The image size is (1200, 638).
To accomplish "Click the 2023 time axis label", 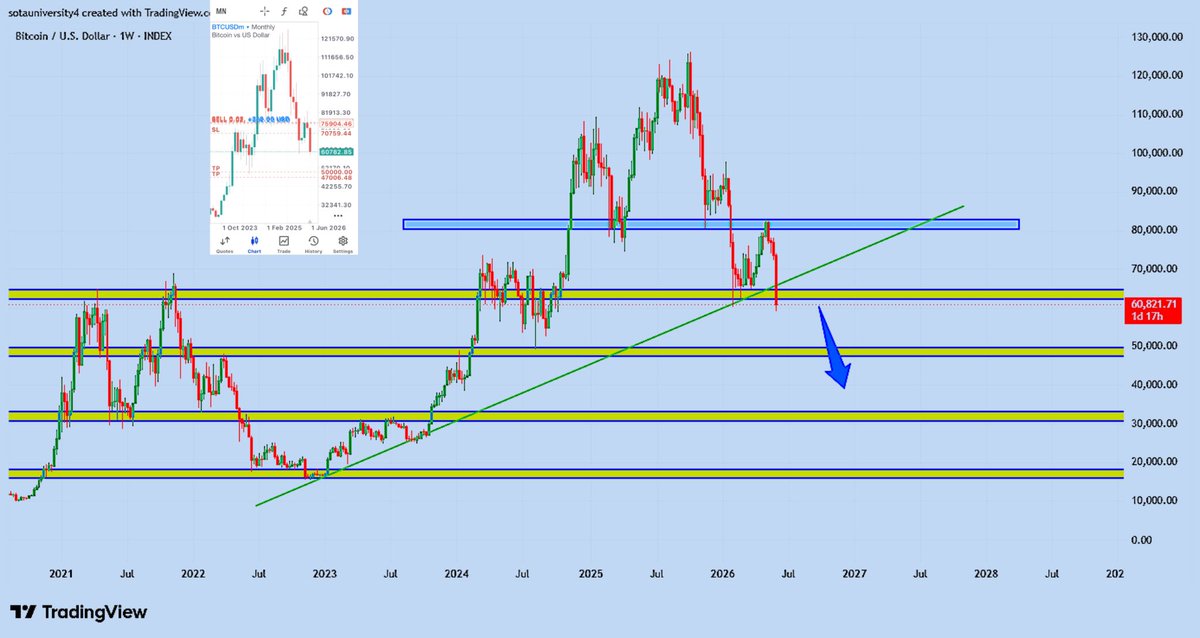I will tap(324, 574).
